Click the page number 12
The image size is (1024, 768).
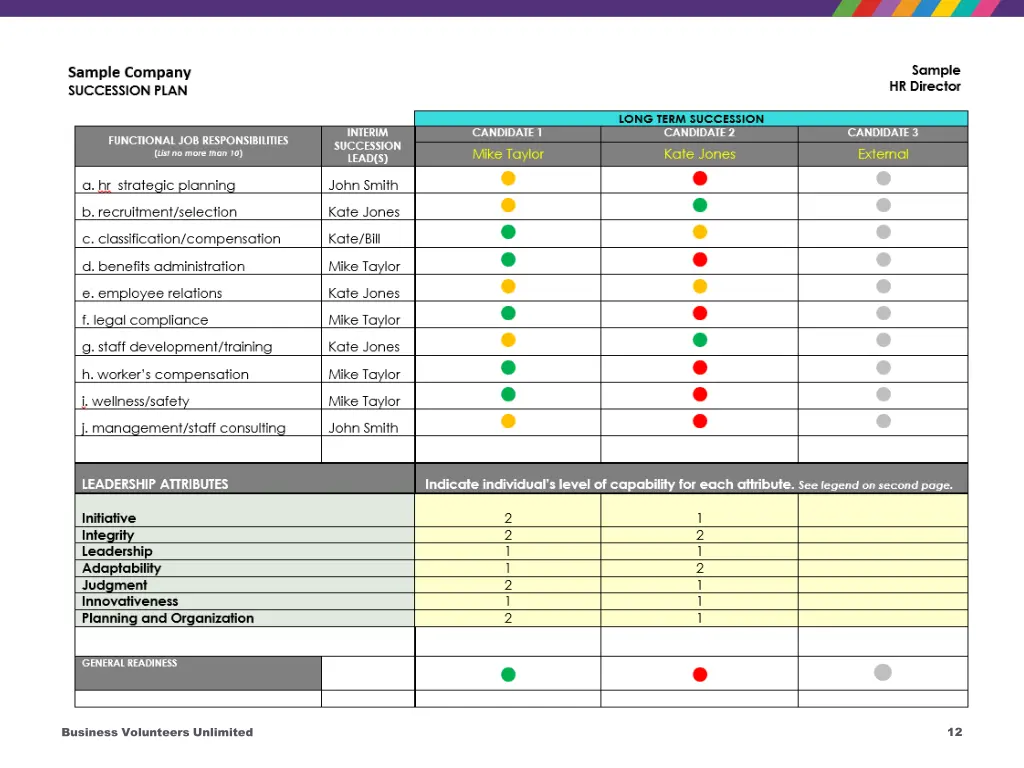[955, 732]
